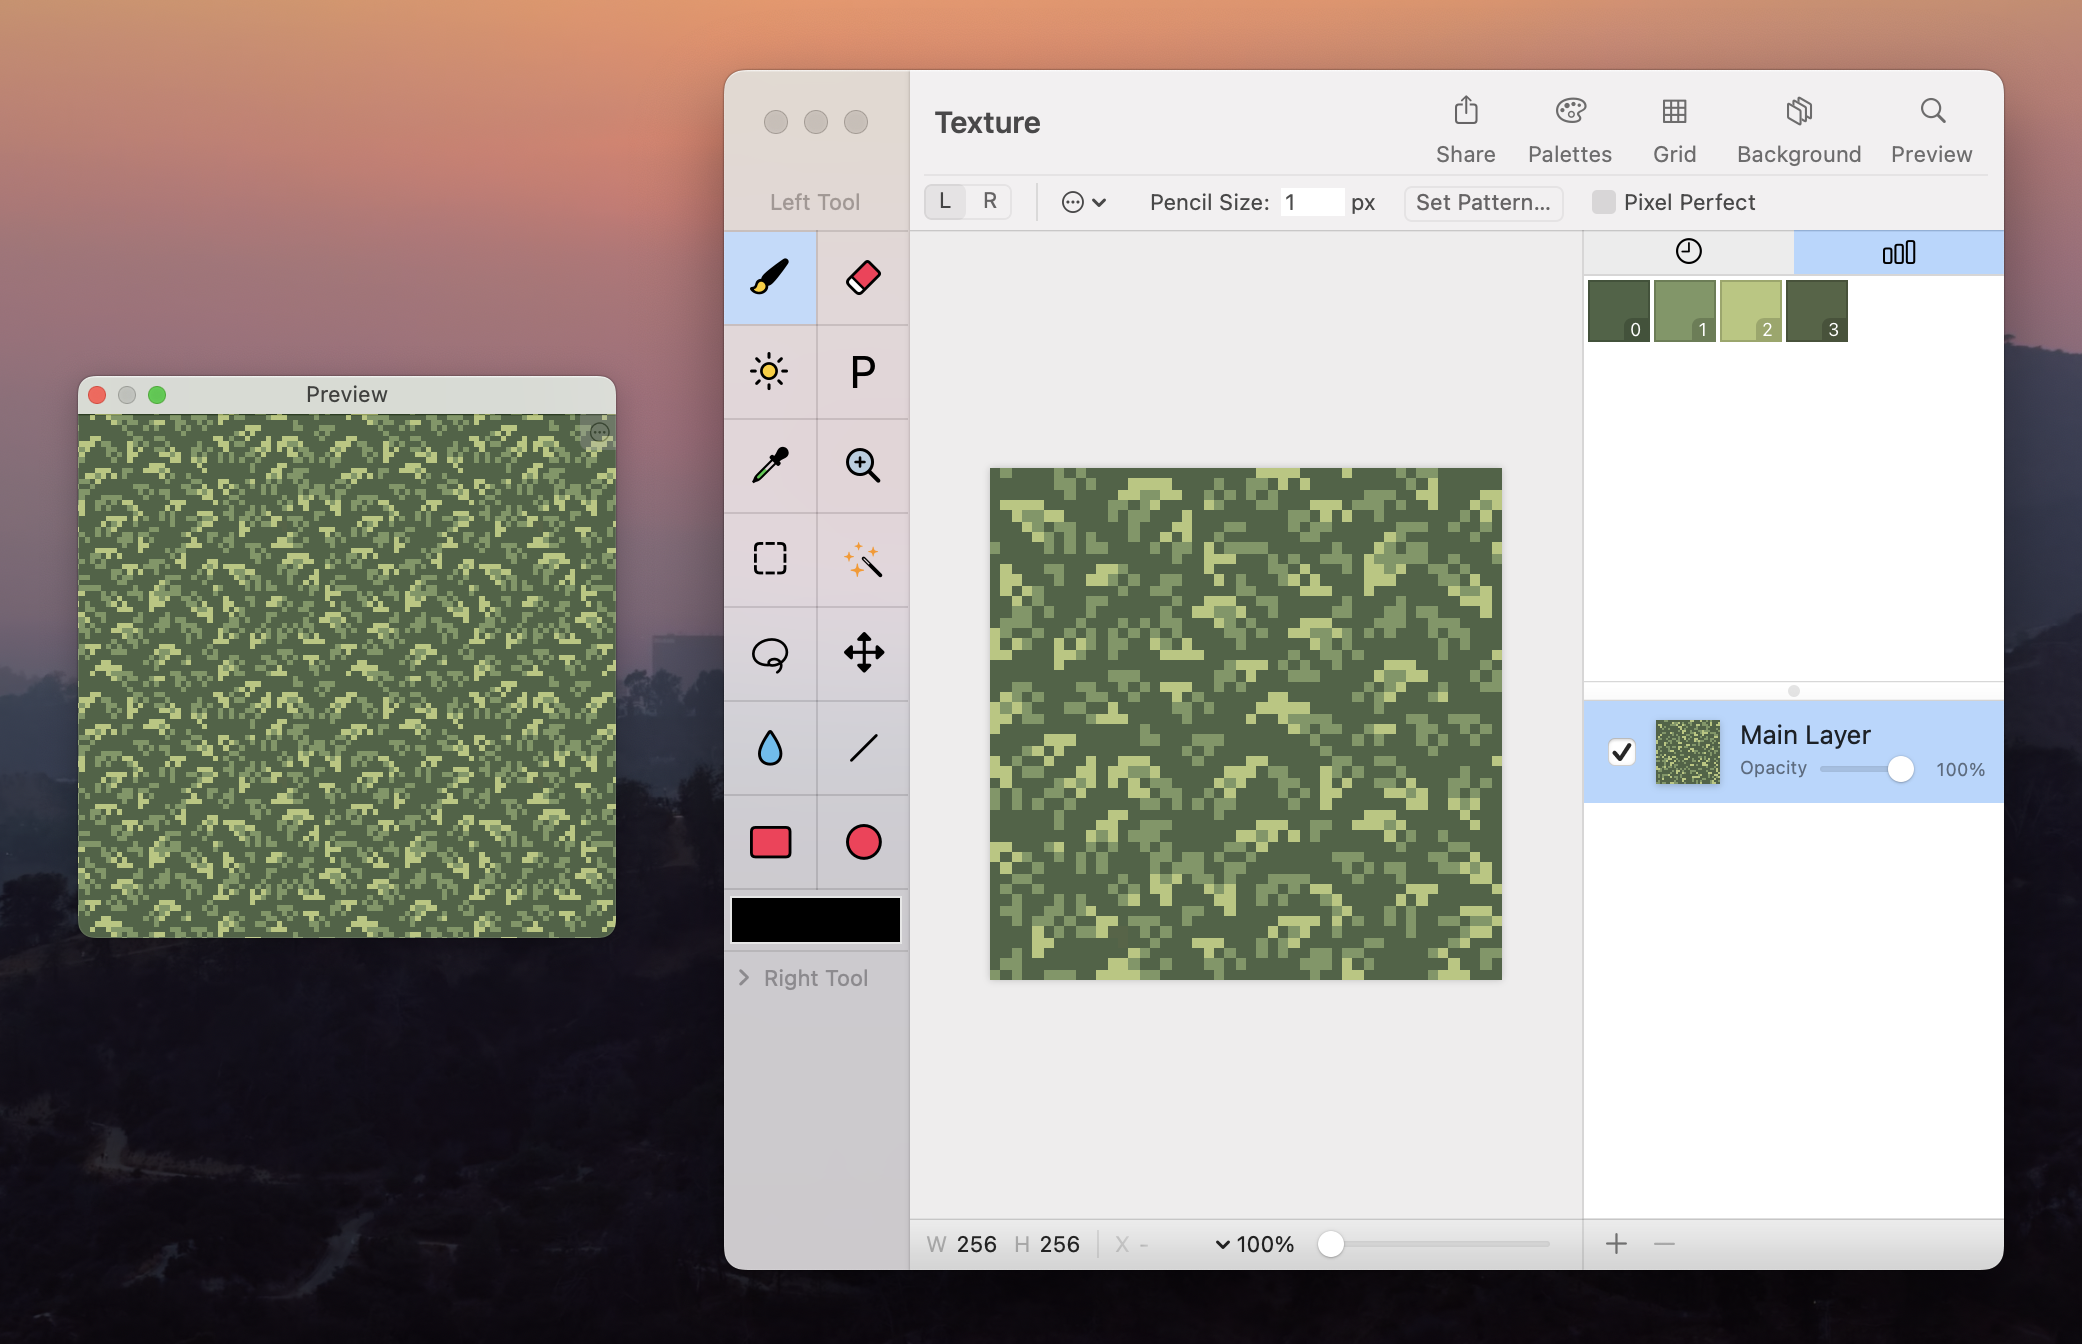The height and width of the screenshot is (1344, 2082).
Task: Select the Eraser tool
Action: coord(863,278)
